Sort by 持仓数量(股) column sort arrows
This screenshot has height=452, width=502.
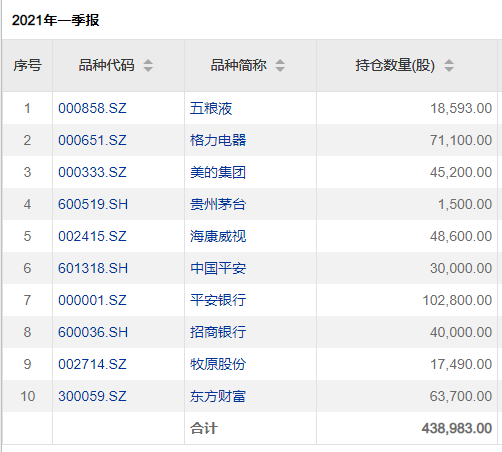(x=449, y=65)
